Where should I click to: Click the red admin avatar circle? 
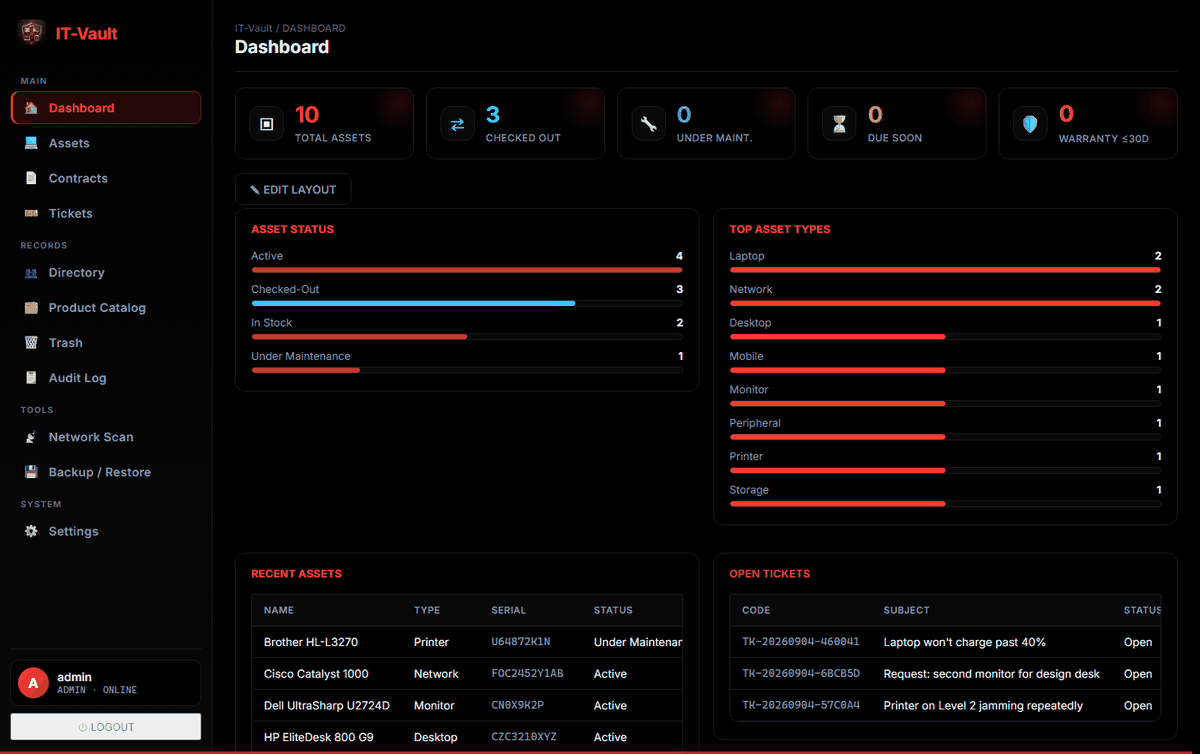[x=33, y=683]
